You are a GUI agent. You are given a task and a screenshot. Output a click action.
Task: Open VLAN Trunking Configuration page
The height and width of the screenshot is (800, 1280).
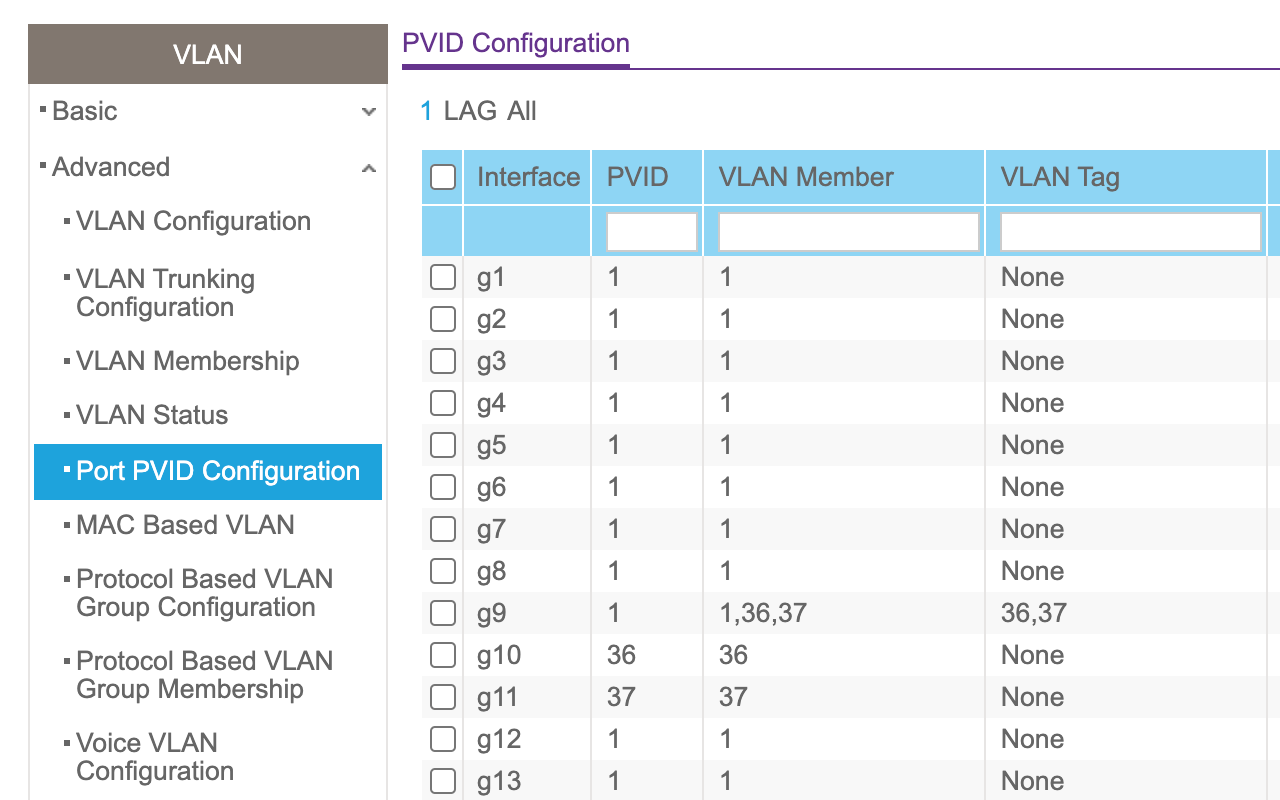[165, 293]
